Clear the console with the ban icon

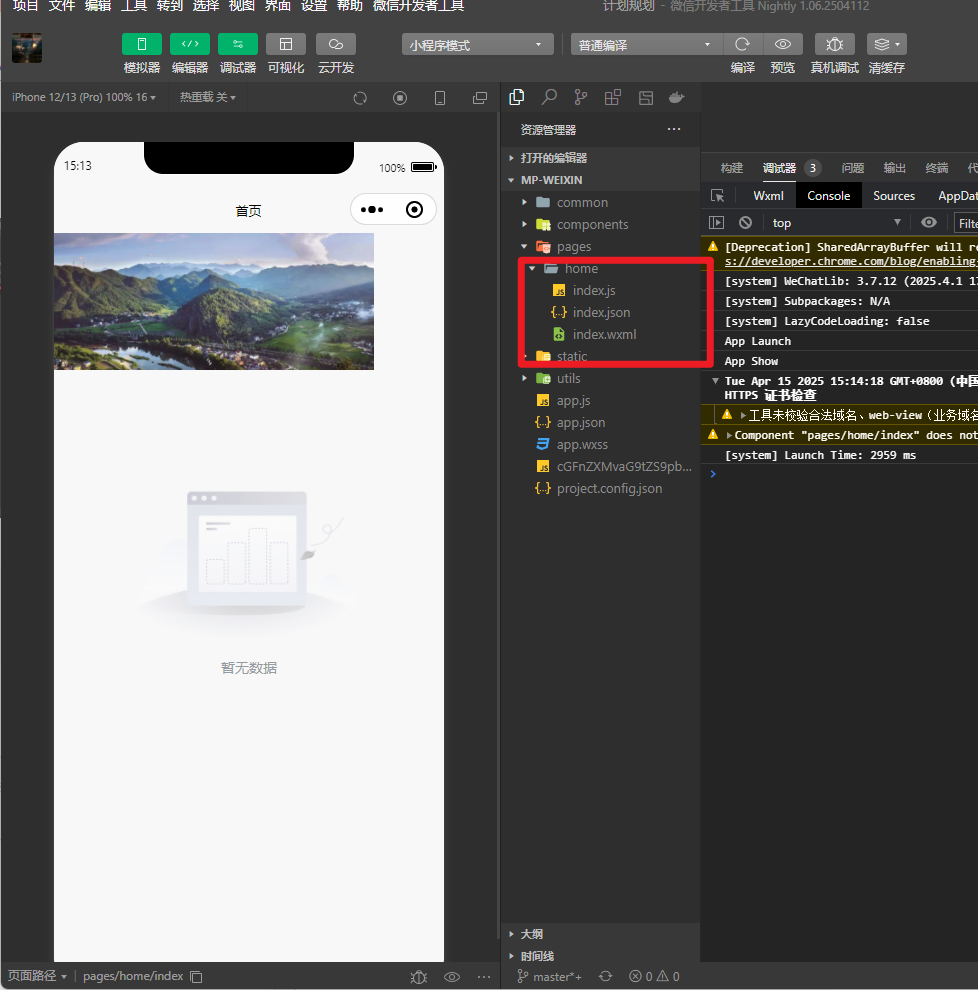coord(745,223)
